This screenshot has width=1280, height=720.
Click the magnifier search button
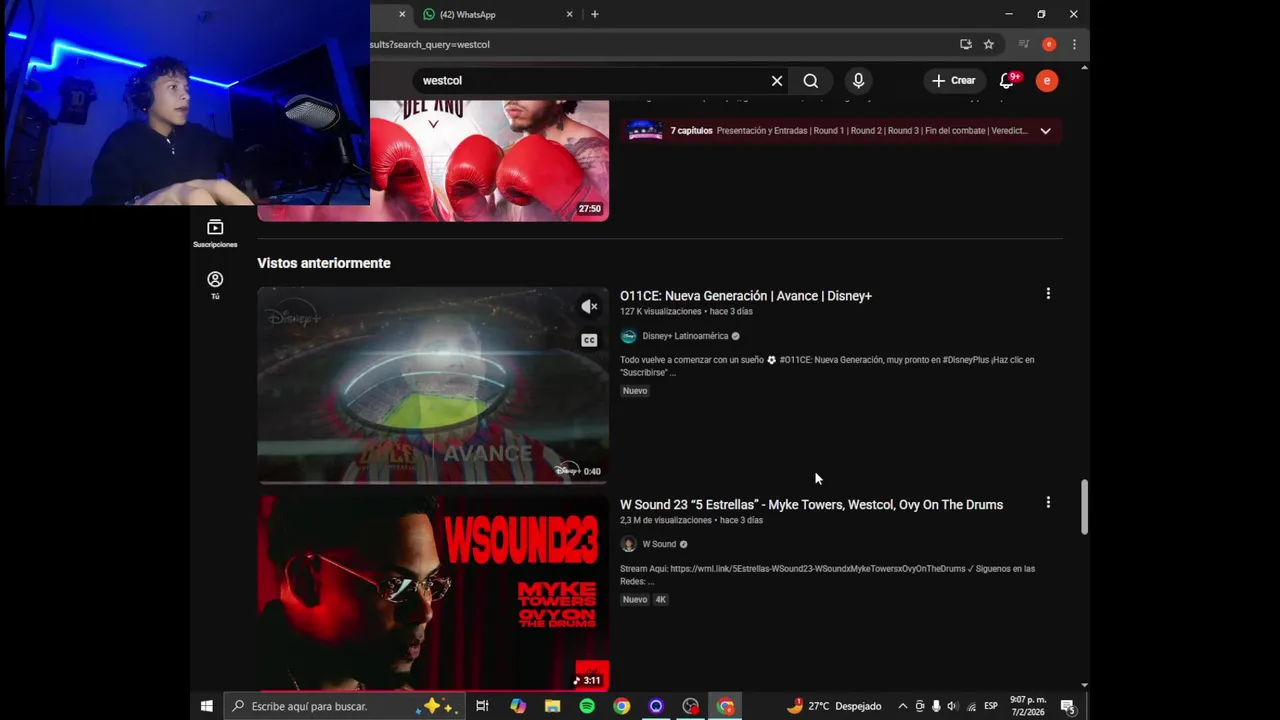(x=811, y=80)
